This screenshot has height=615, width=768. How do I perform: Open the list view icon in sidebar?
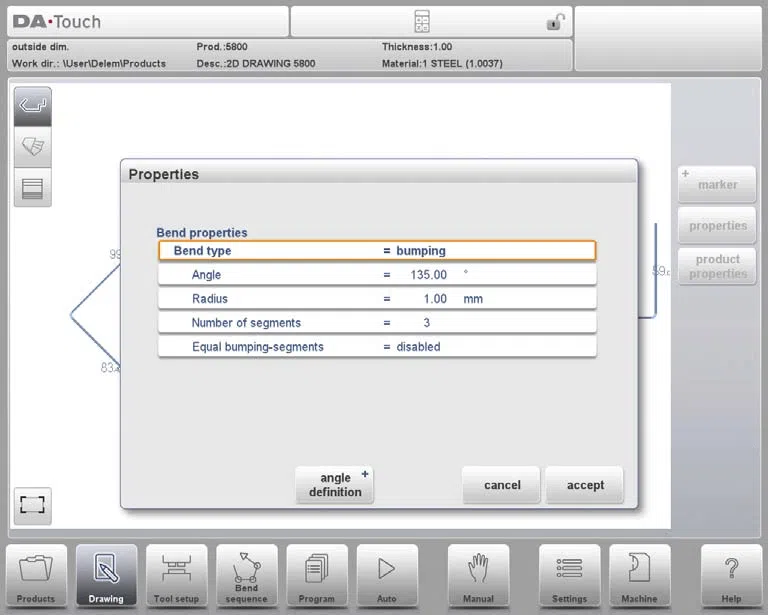[x=32, y=188]
